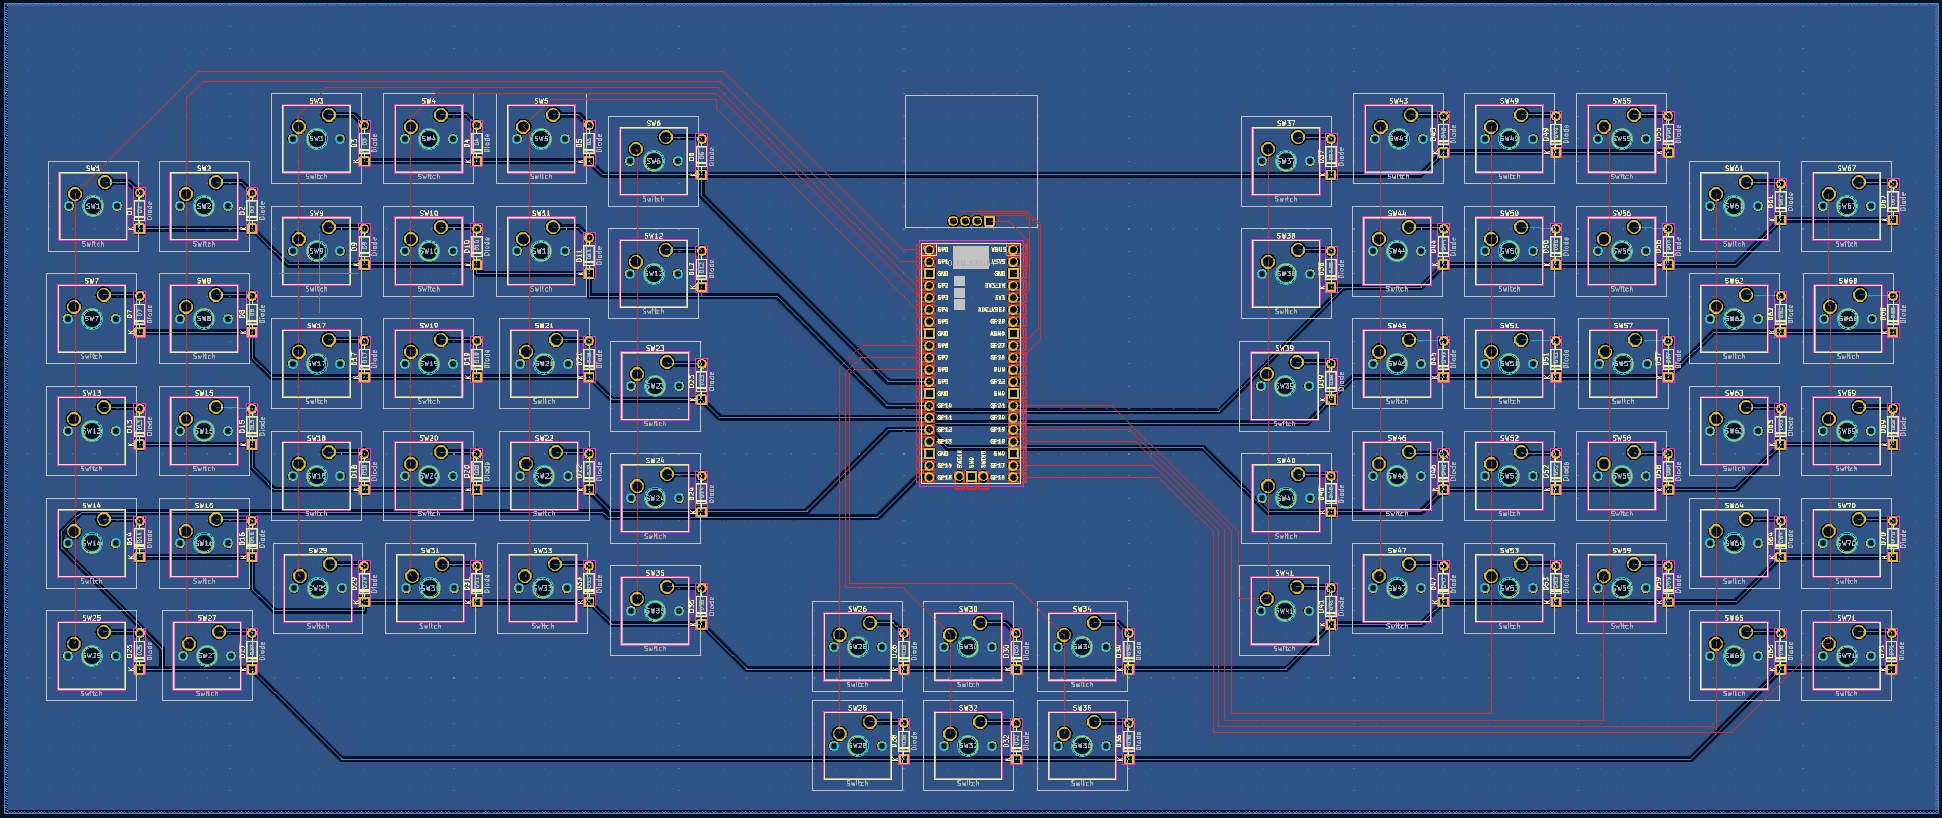Select the SW16 switch footprint
This screenshot has width=1942, height=818.
click(x=204, y=543)
